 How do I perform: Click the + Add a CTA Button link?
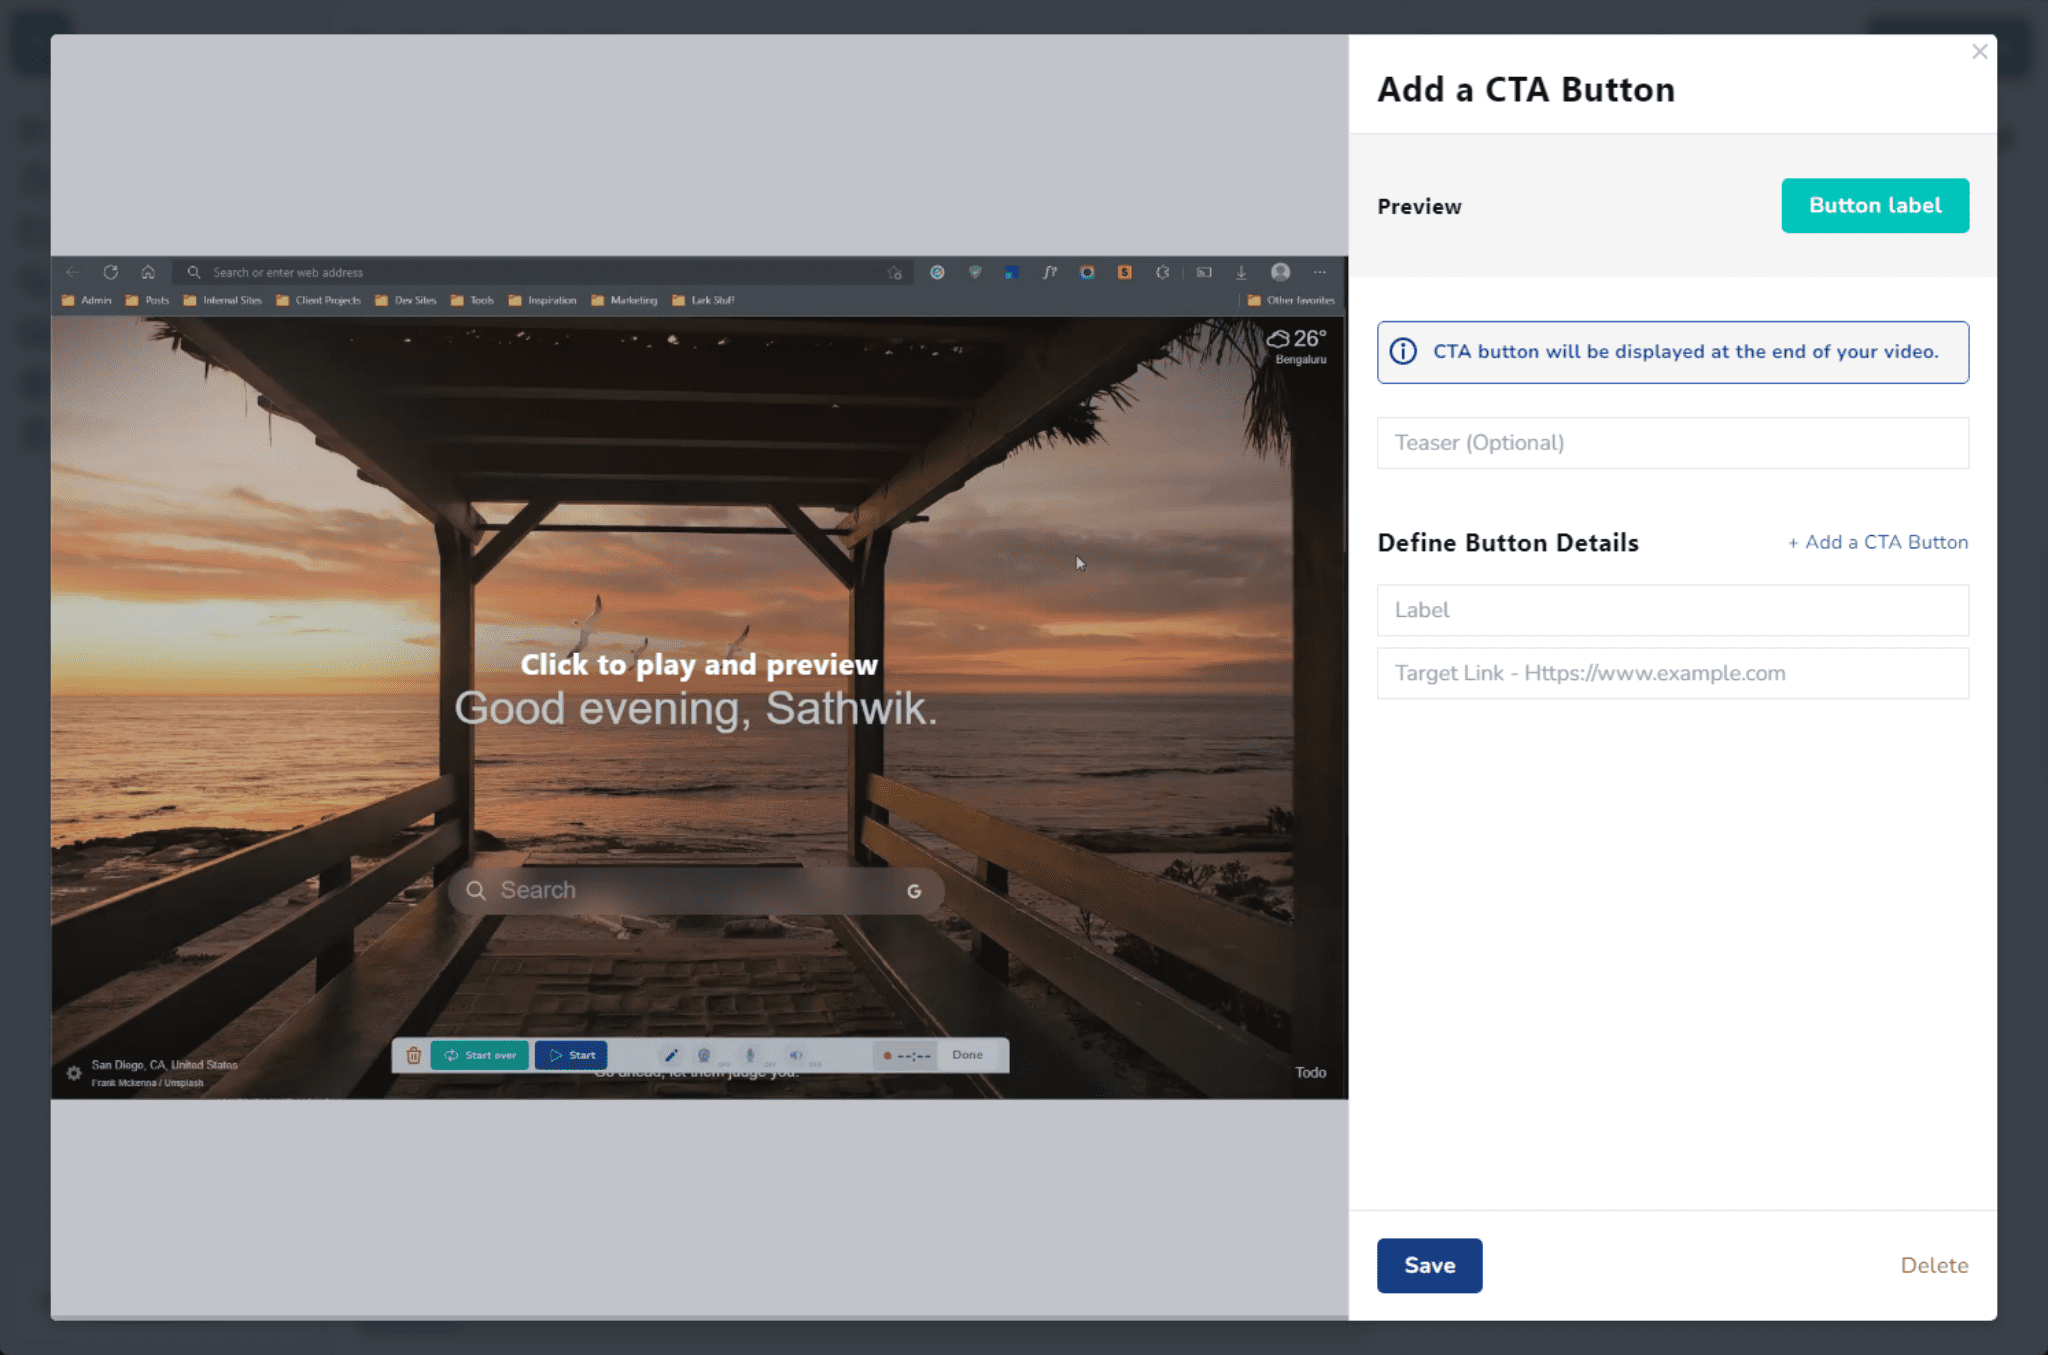[1878, 542]
